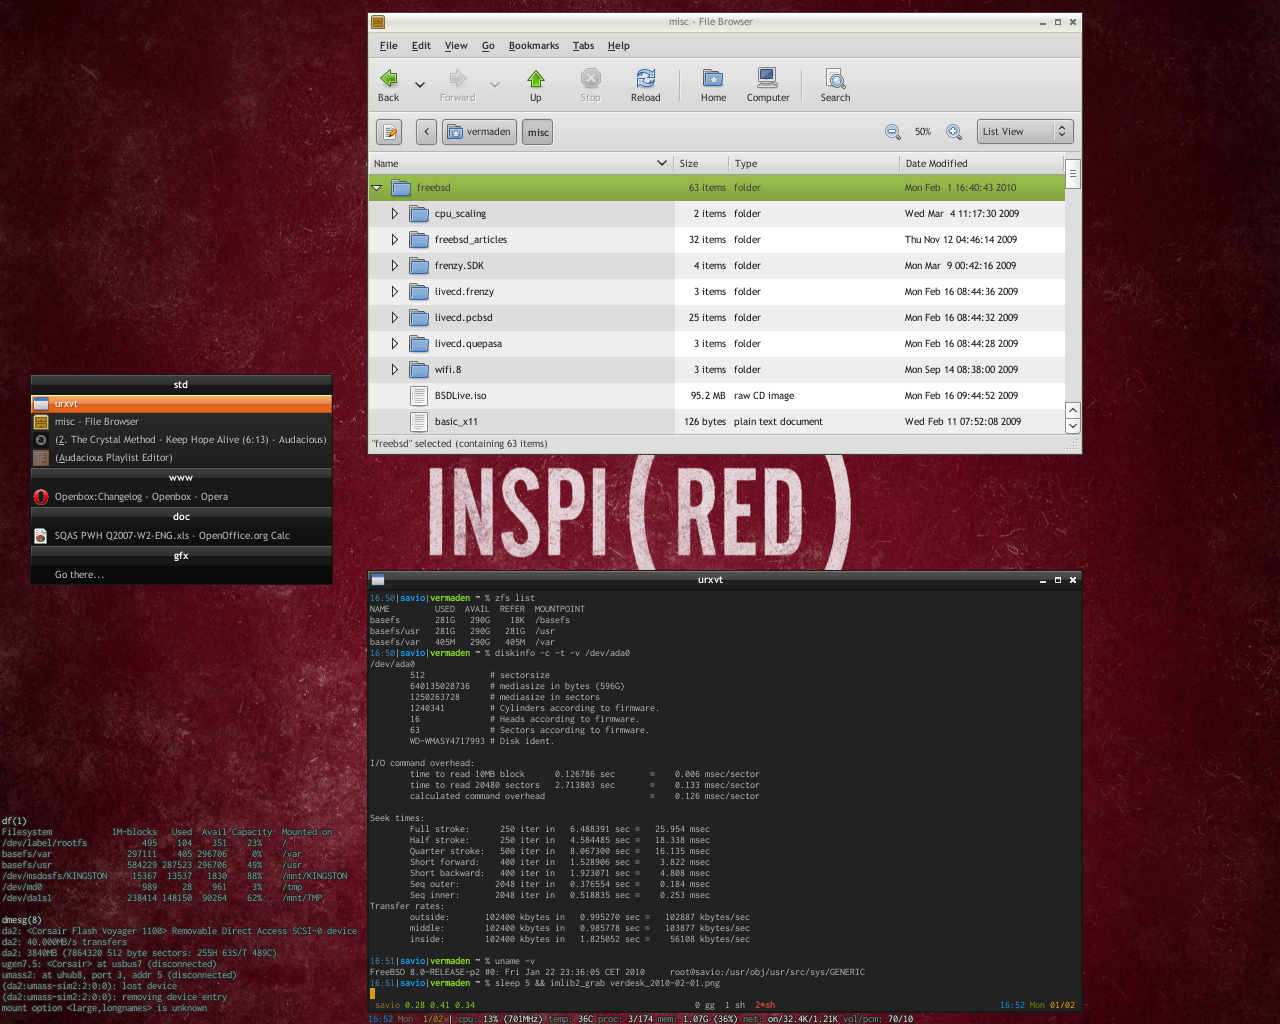Open the Go menu
Screen dimensions: 1280x1024
click(488, 46)
